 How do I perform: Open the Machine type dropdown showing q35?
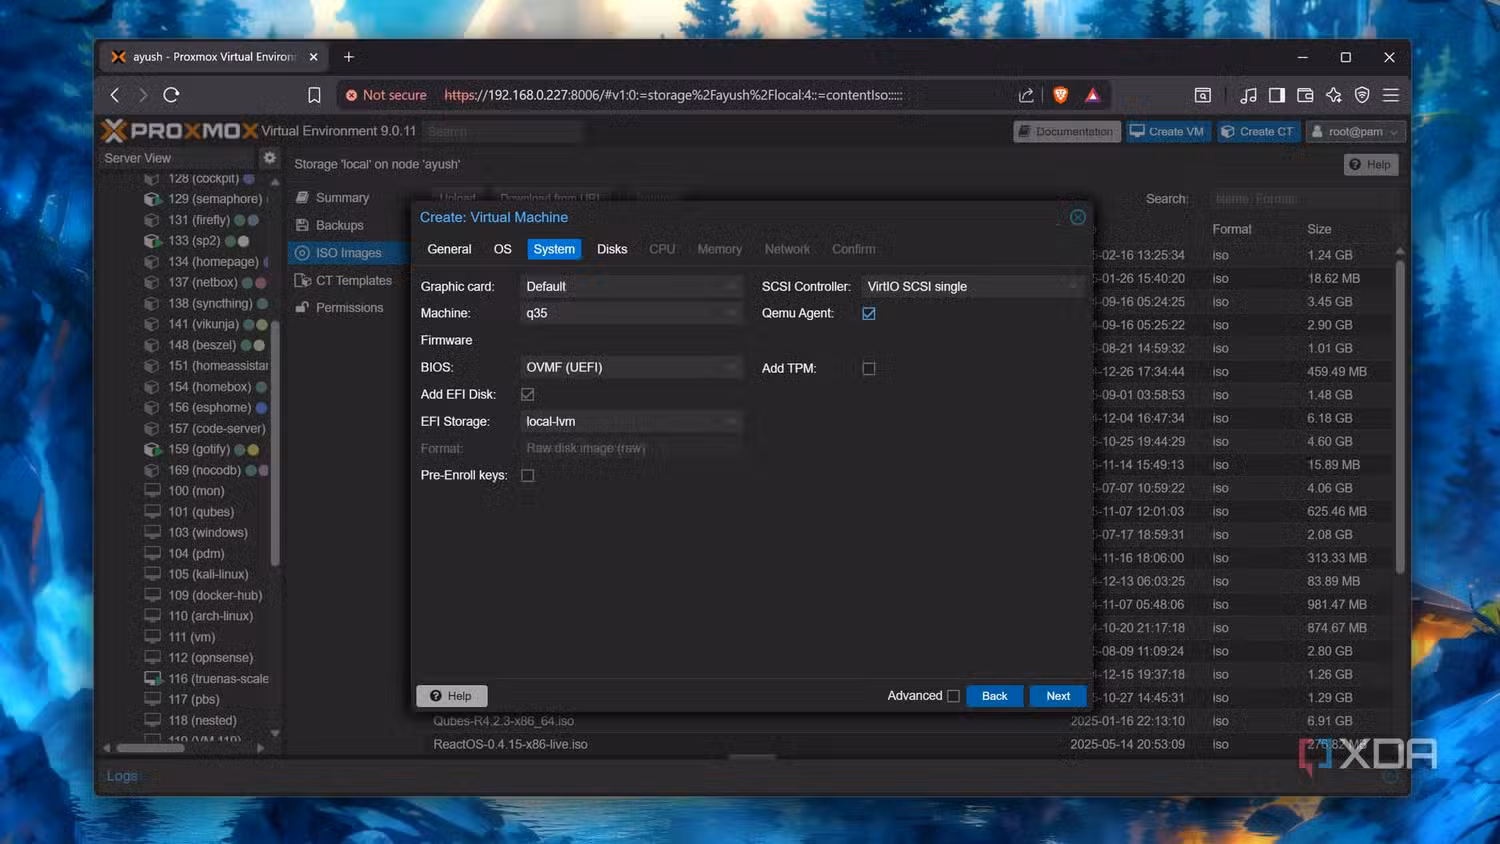pyautogui.click(x=632, y=313)
